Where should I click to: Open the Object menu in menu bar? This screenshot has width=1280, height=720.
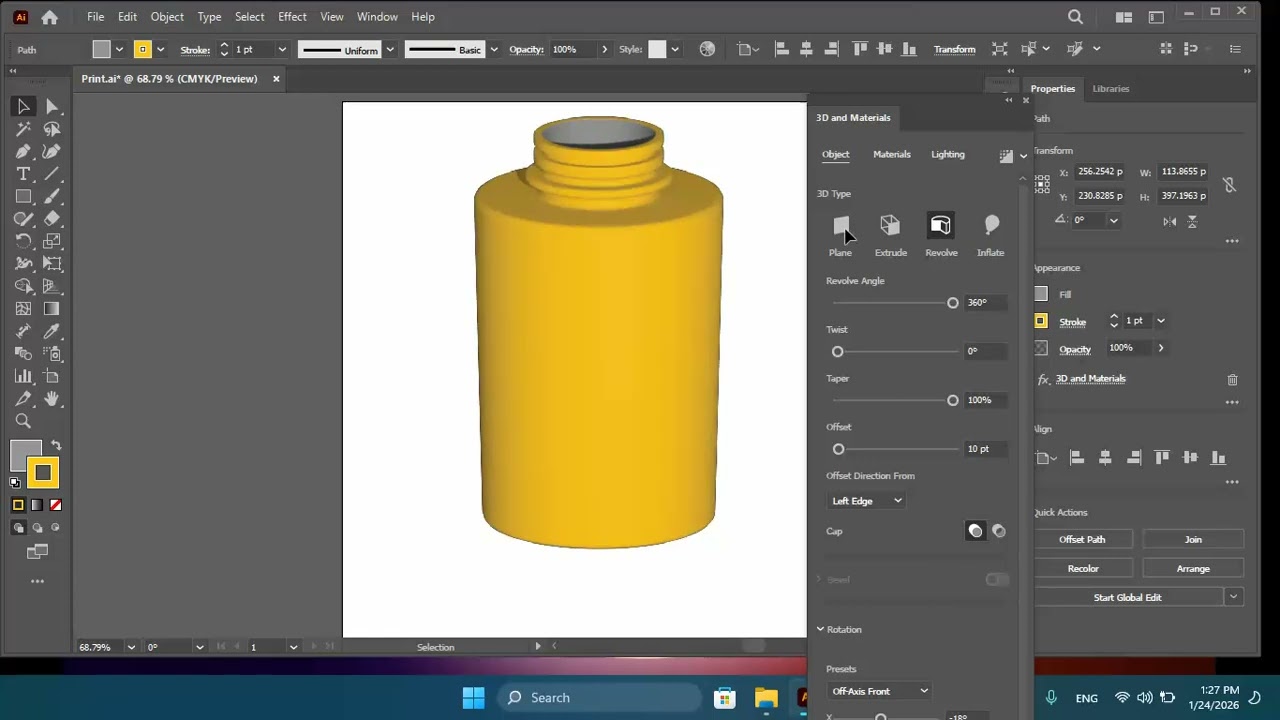[167, 17]
